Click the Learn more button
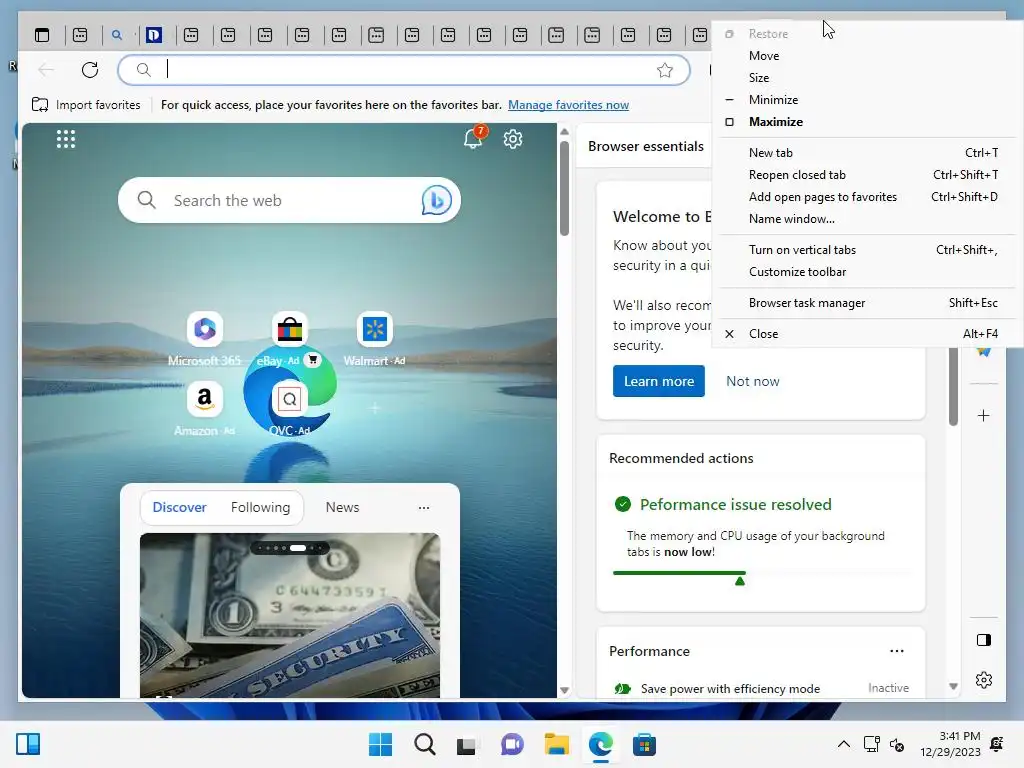The height and width of the screenshot is (768, 1024). pos(658,381)
